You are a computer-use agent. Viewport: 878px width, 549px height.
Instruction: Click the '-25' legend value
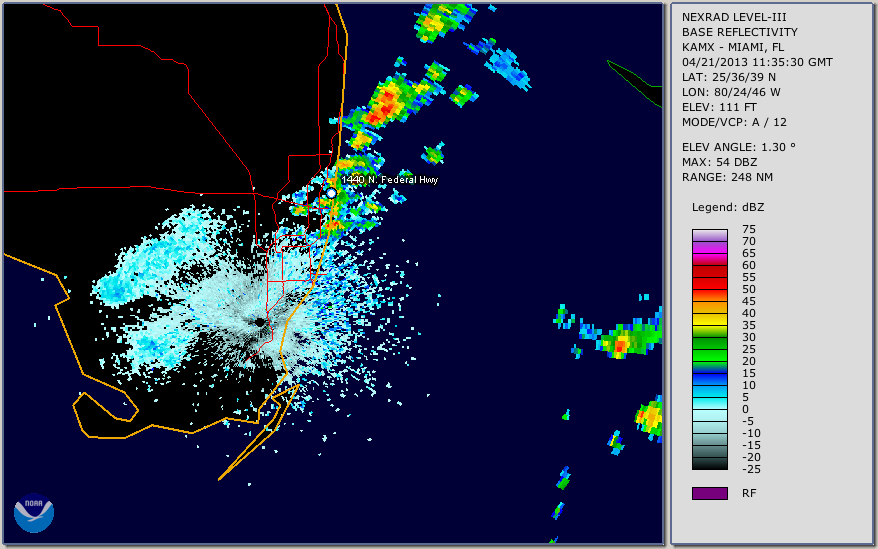tap(751, 469)
